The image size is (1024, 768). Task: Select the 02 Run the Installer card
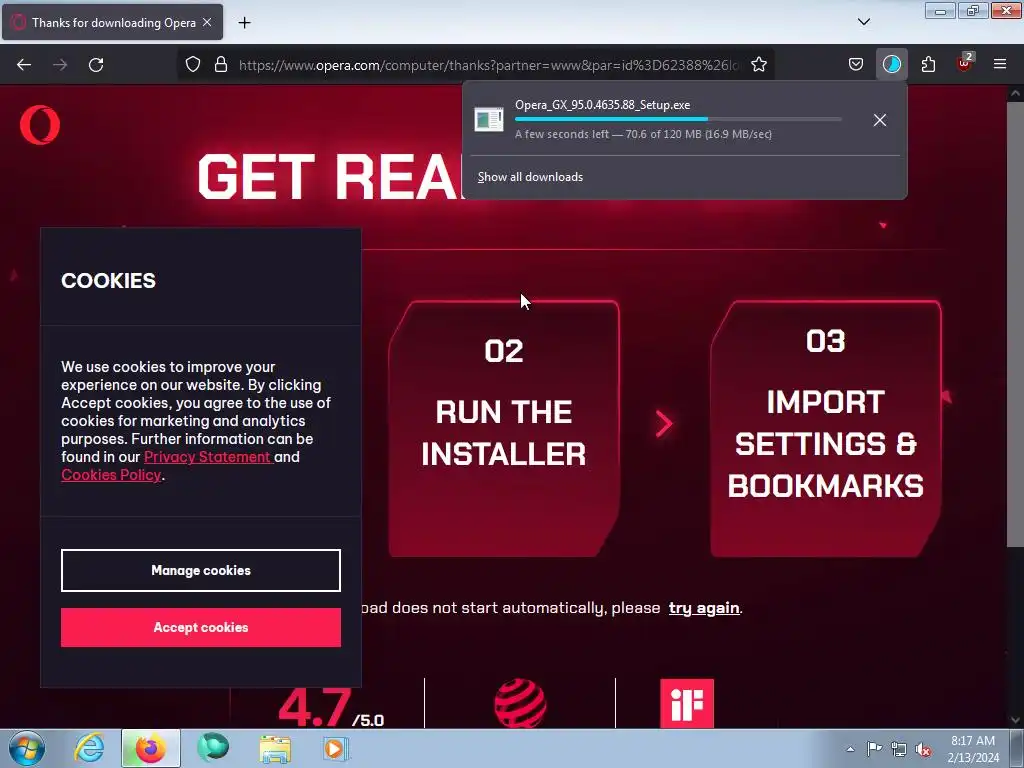pos(504,429)
